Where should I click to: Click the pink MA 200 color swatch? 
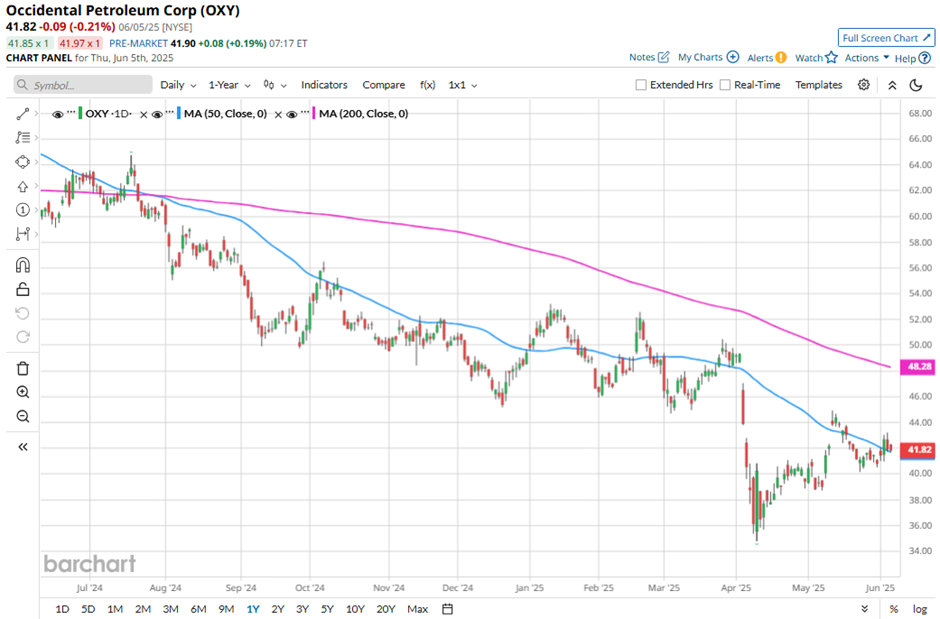(x=314, y=114)
